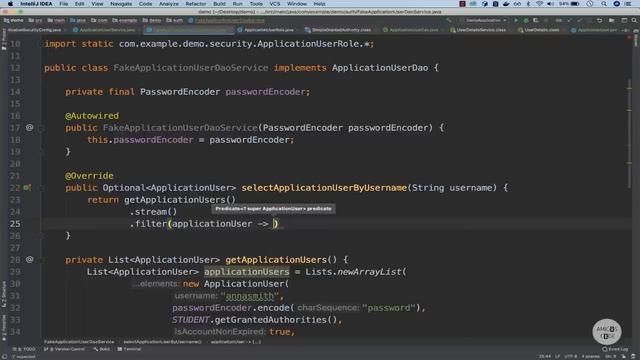Click the "annasmith" string on line 31
Image resolution: width=640 pixels, height=360 pixels.
tap(249, 296)
